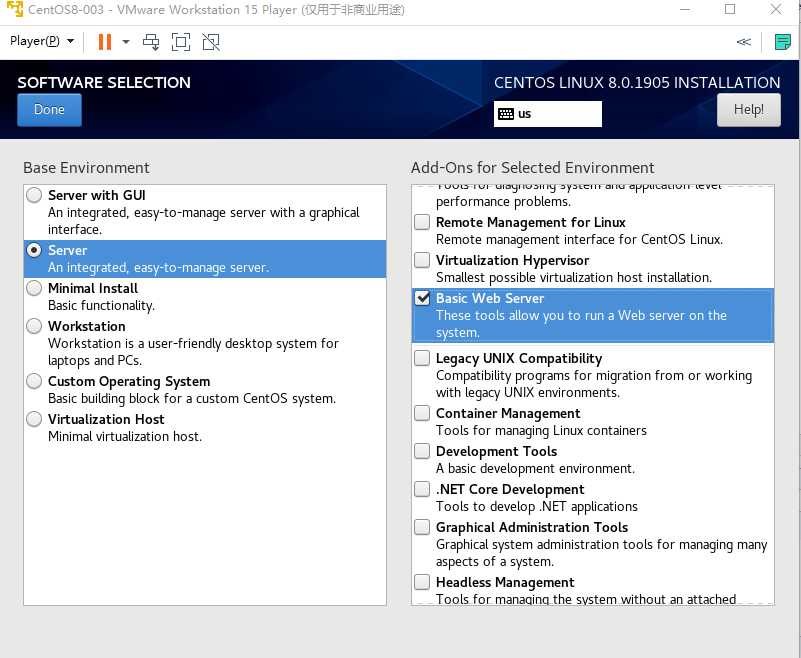
Task: Click 'Remote management interface for CentOS Linux.' text
Action: tap(579, 240)
